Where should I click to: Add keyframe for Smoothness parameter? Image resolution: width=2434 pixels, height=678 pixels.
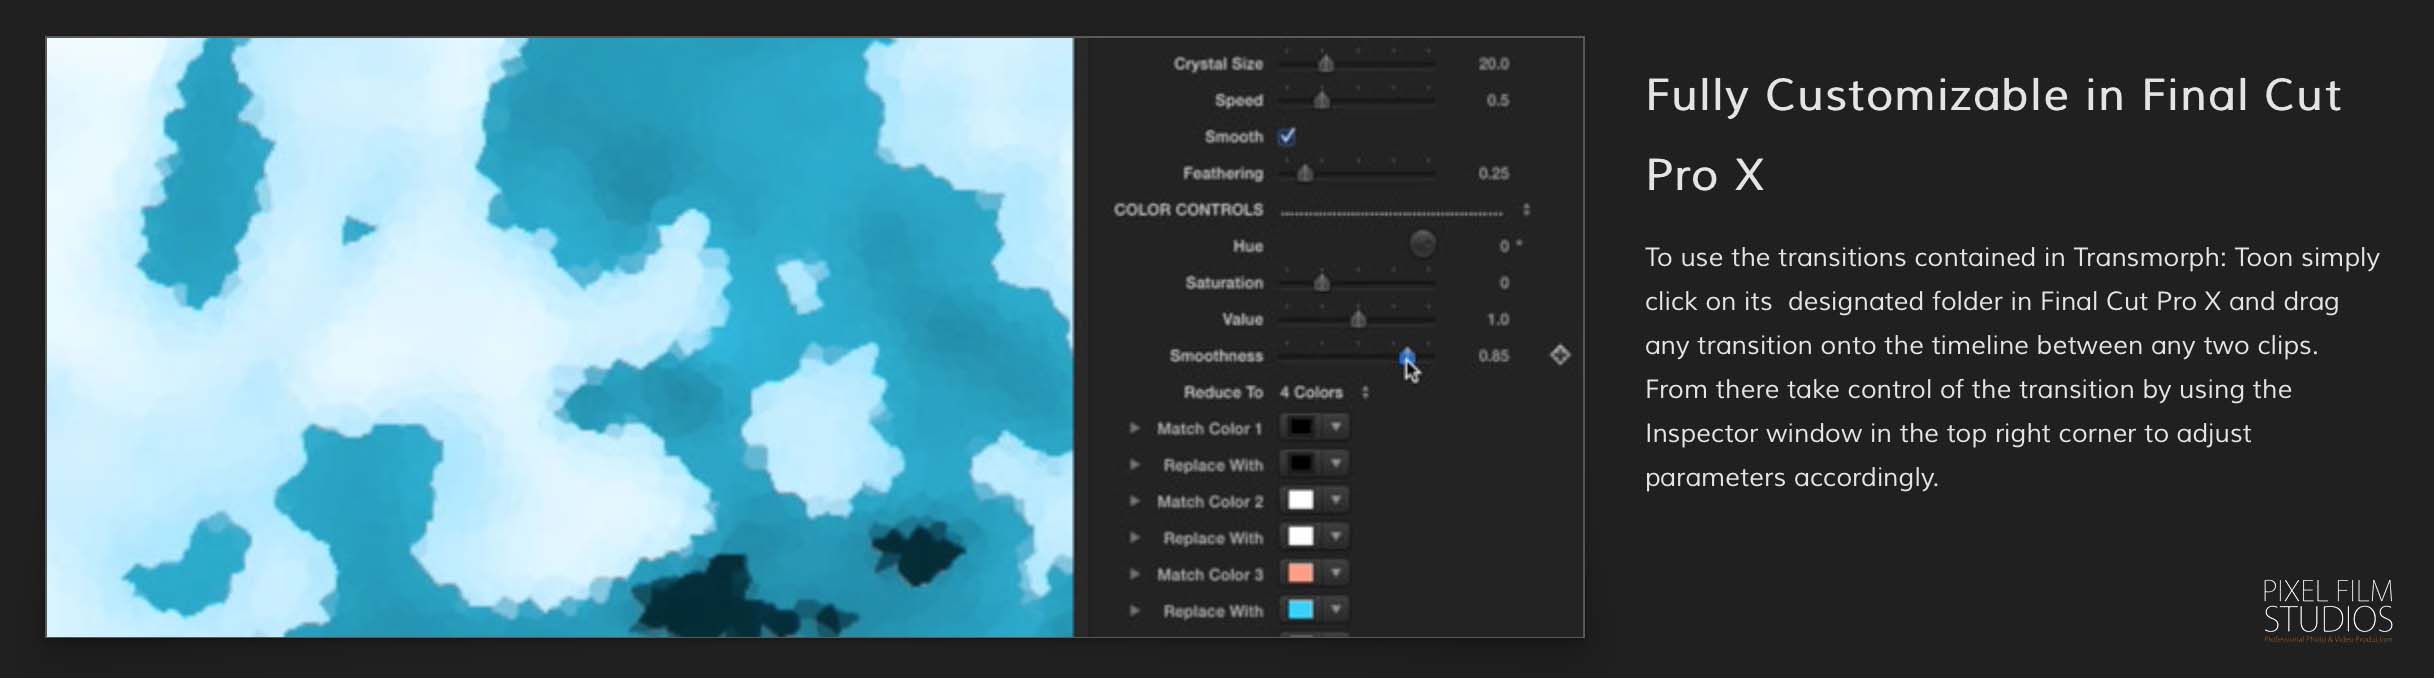[1560, 355]
